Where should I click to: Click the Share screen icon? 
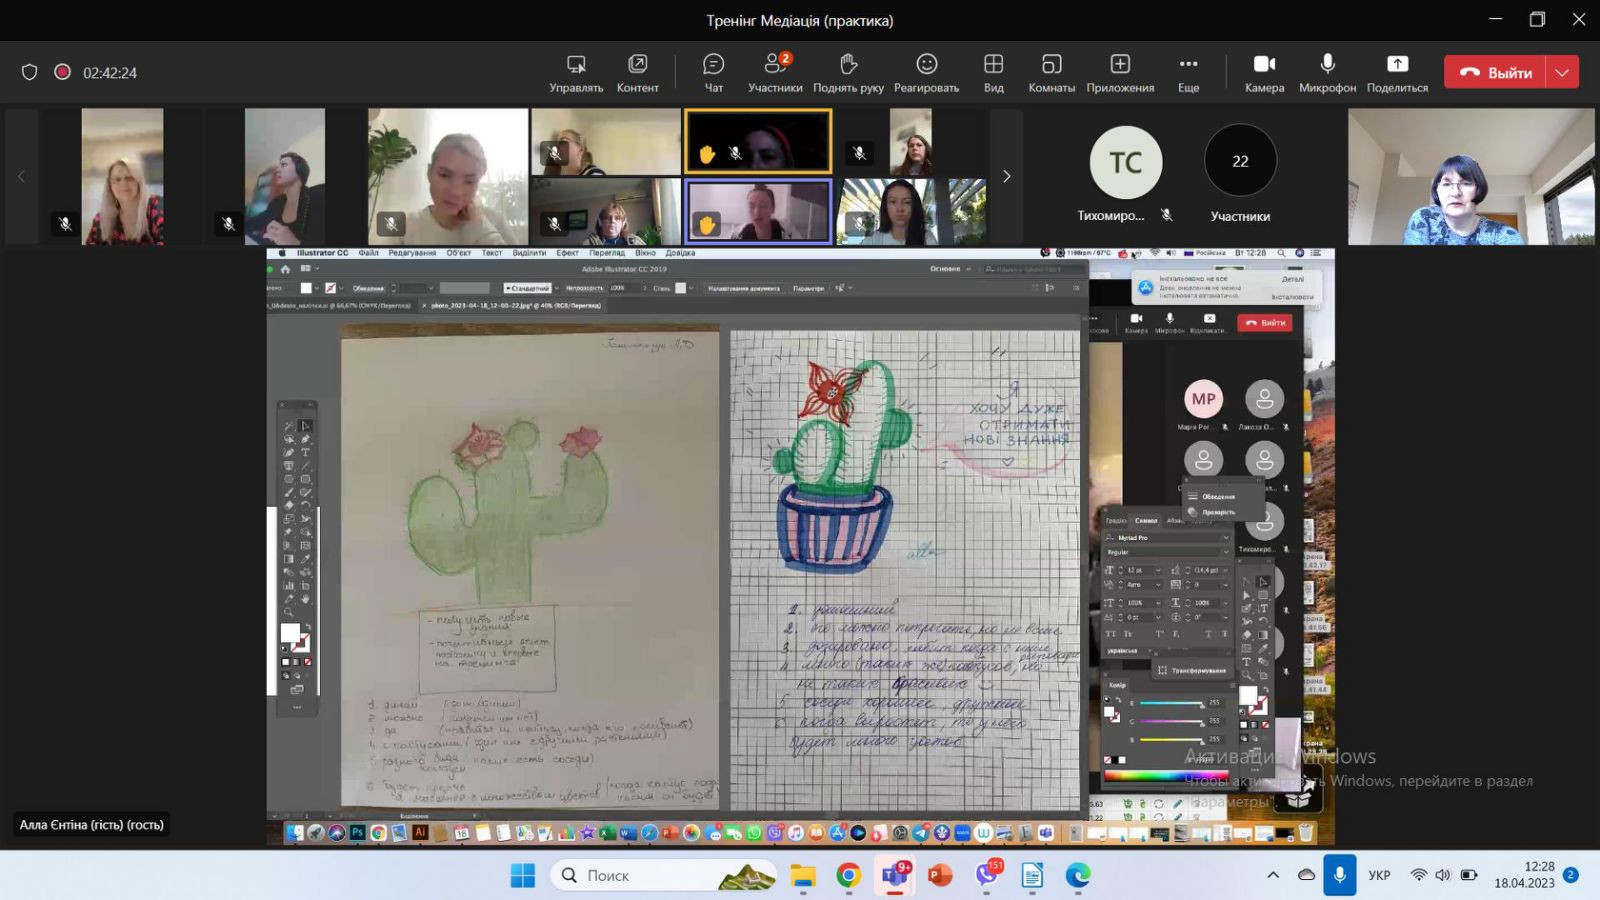(x=1397, y=72)
